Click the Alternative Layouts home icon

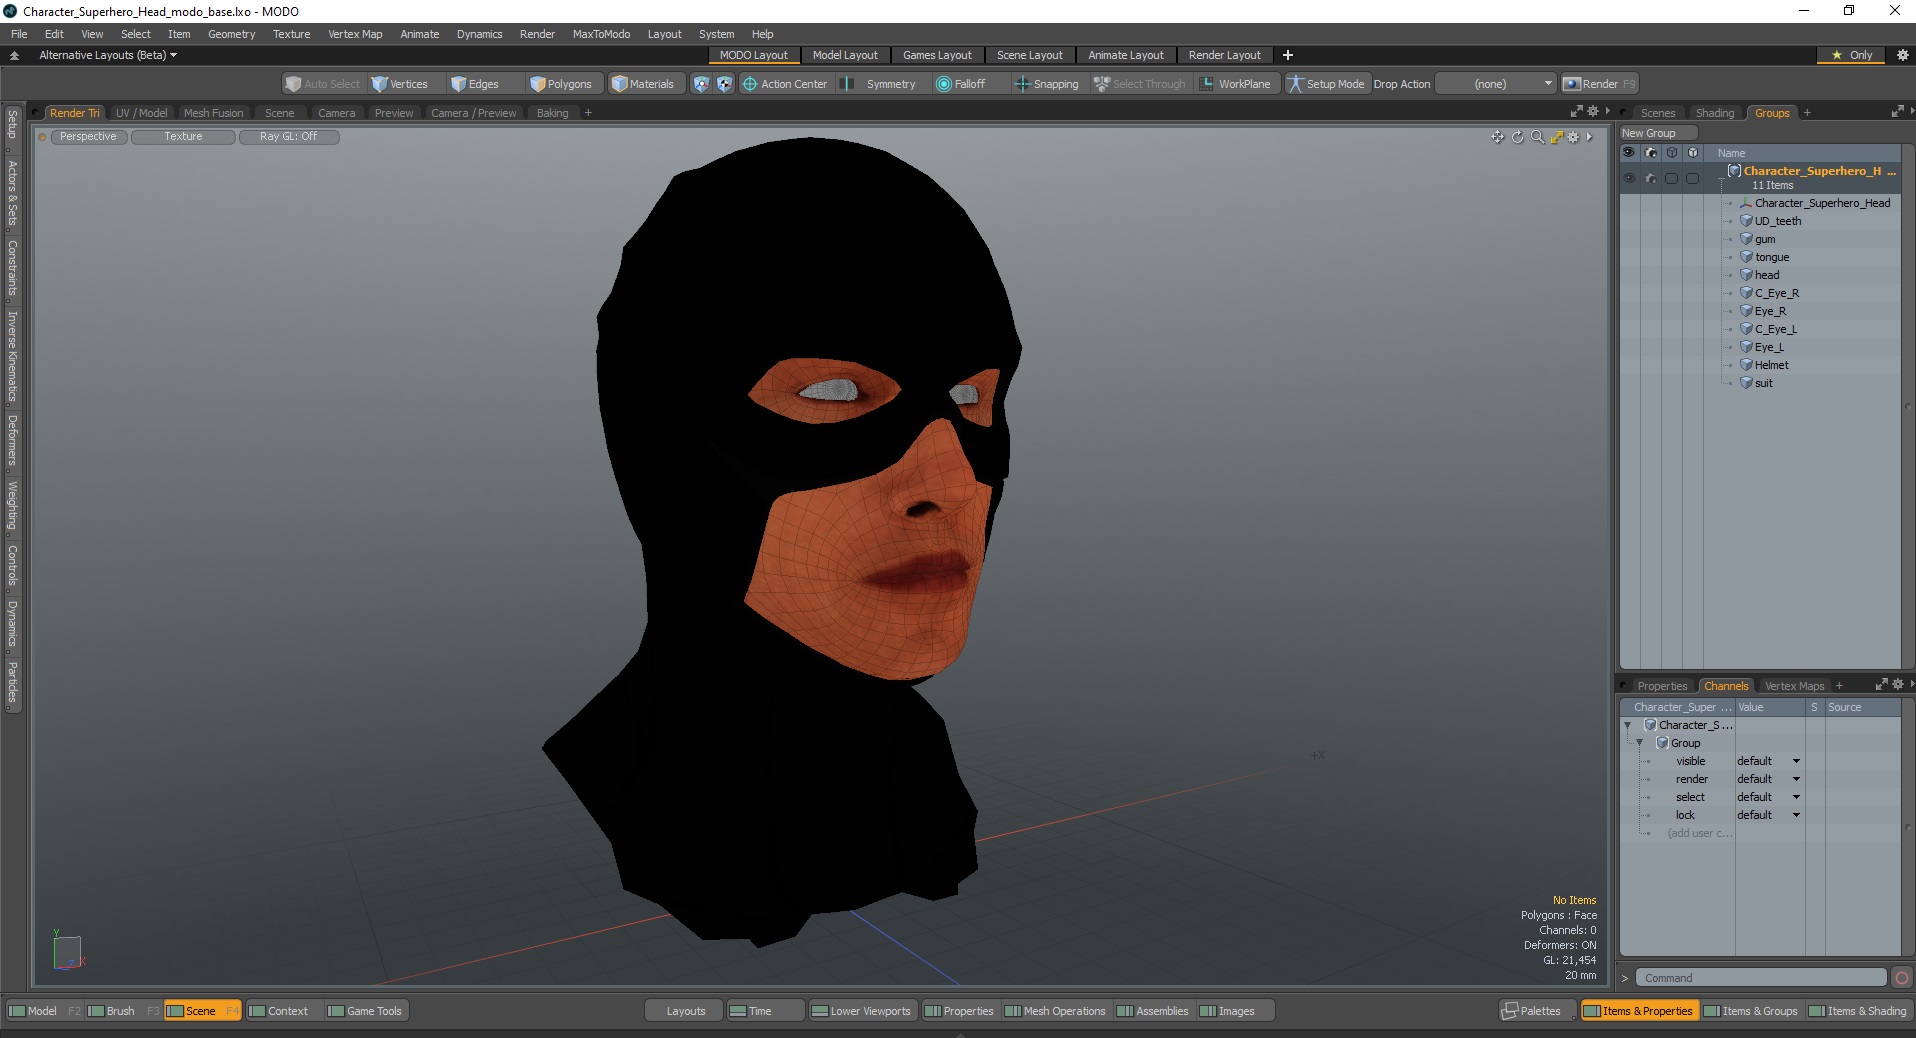click(x=14, y=55)
